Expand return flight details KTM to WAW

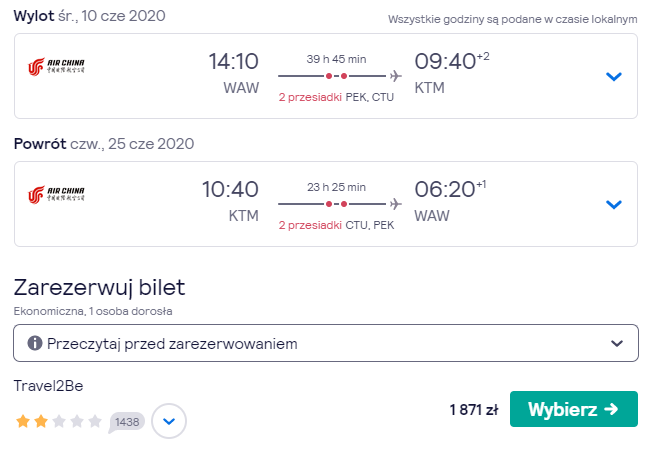[613, 204]
